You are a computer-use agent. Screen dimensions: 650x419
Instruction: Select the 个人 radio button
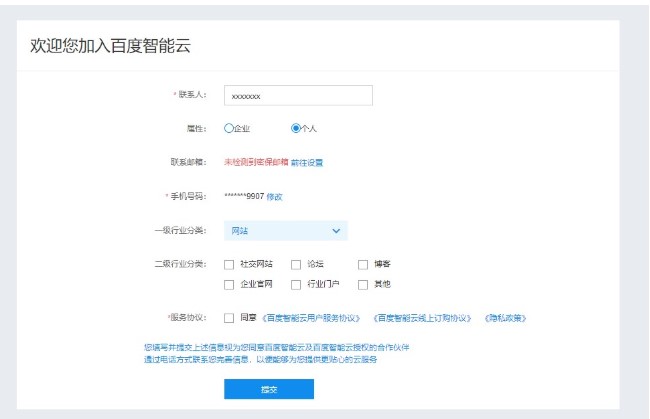pyautogui.click(x=296, y=128)
